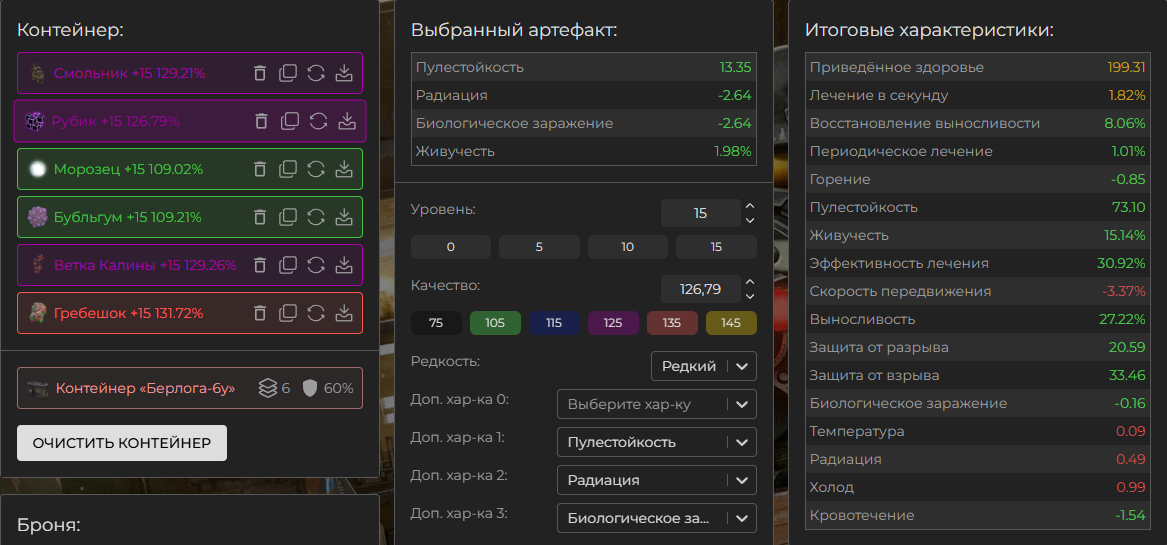Open Доп. хар-ка 0 dropdown
The height and width of the screenshot is (545, 1167).
[x=656, y=404]
